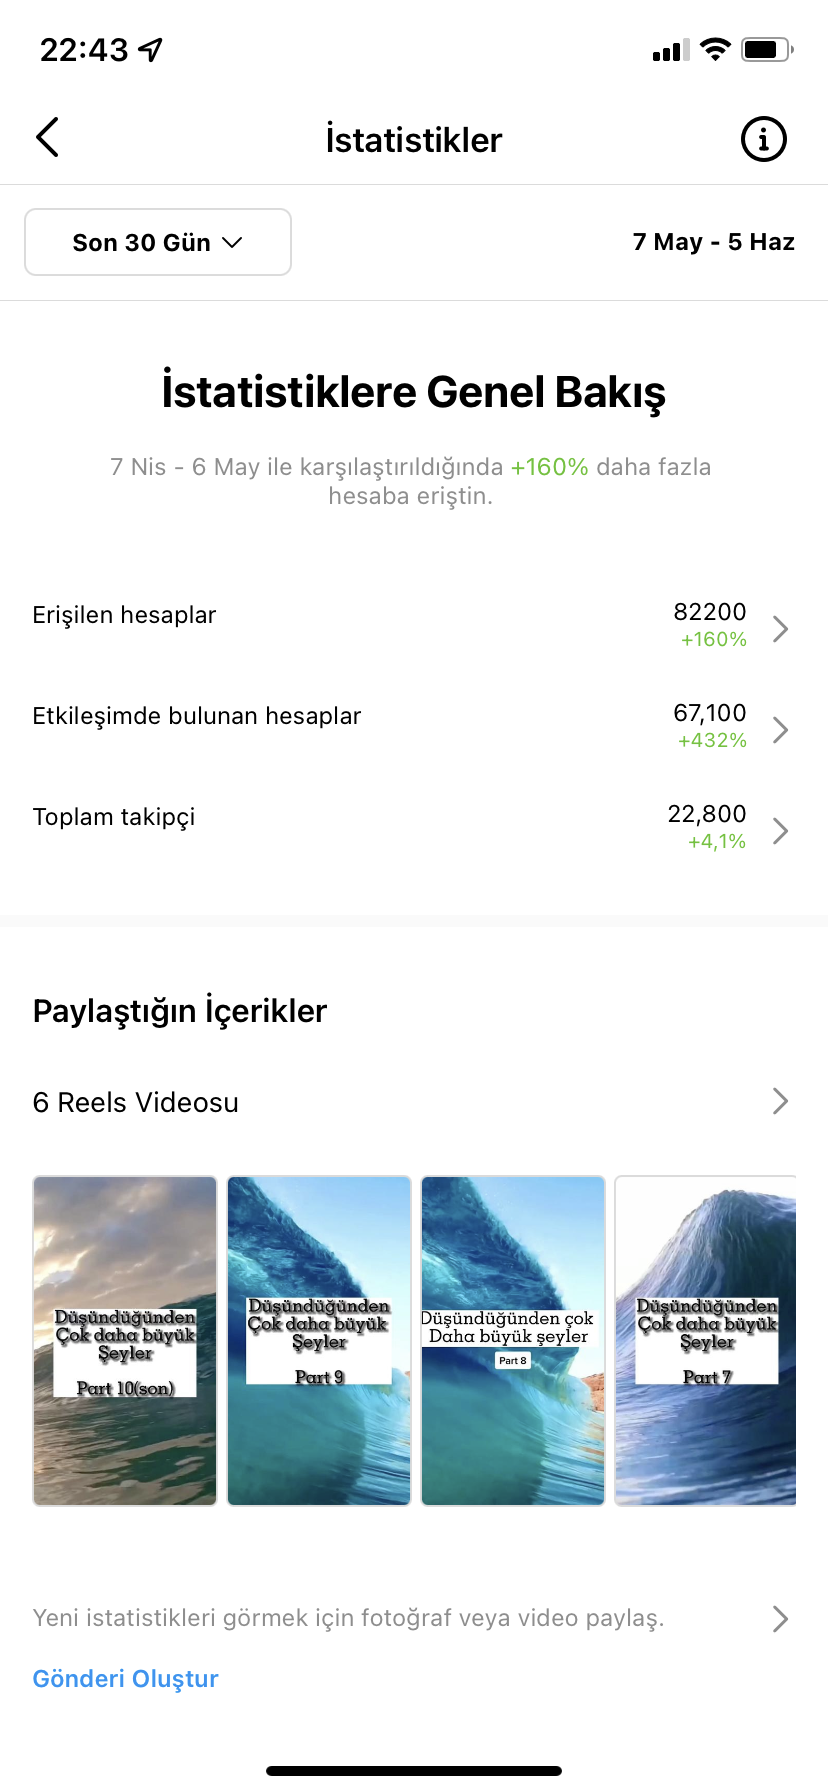Open the Toplam takipçi row chevron
828x1792 pixels.
781,830
